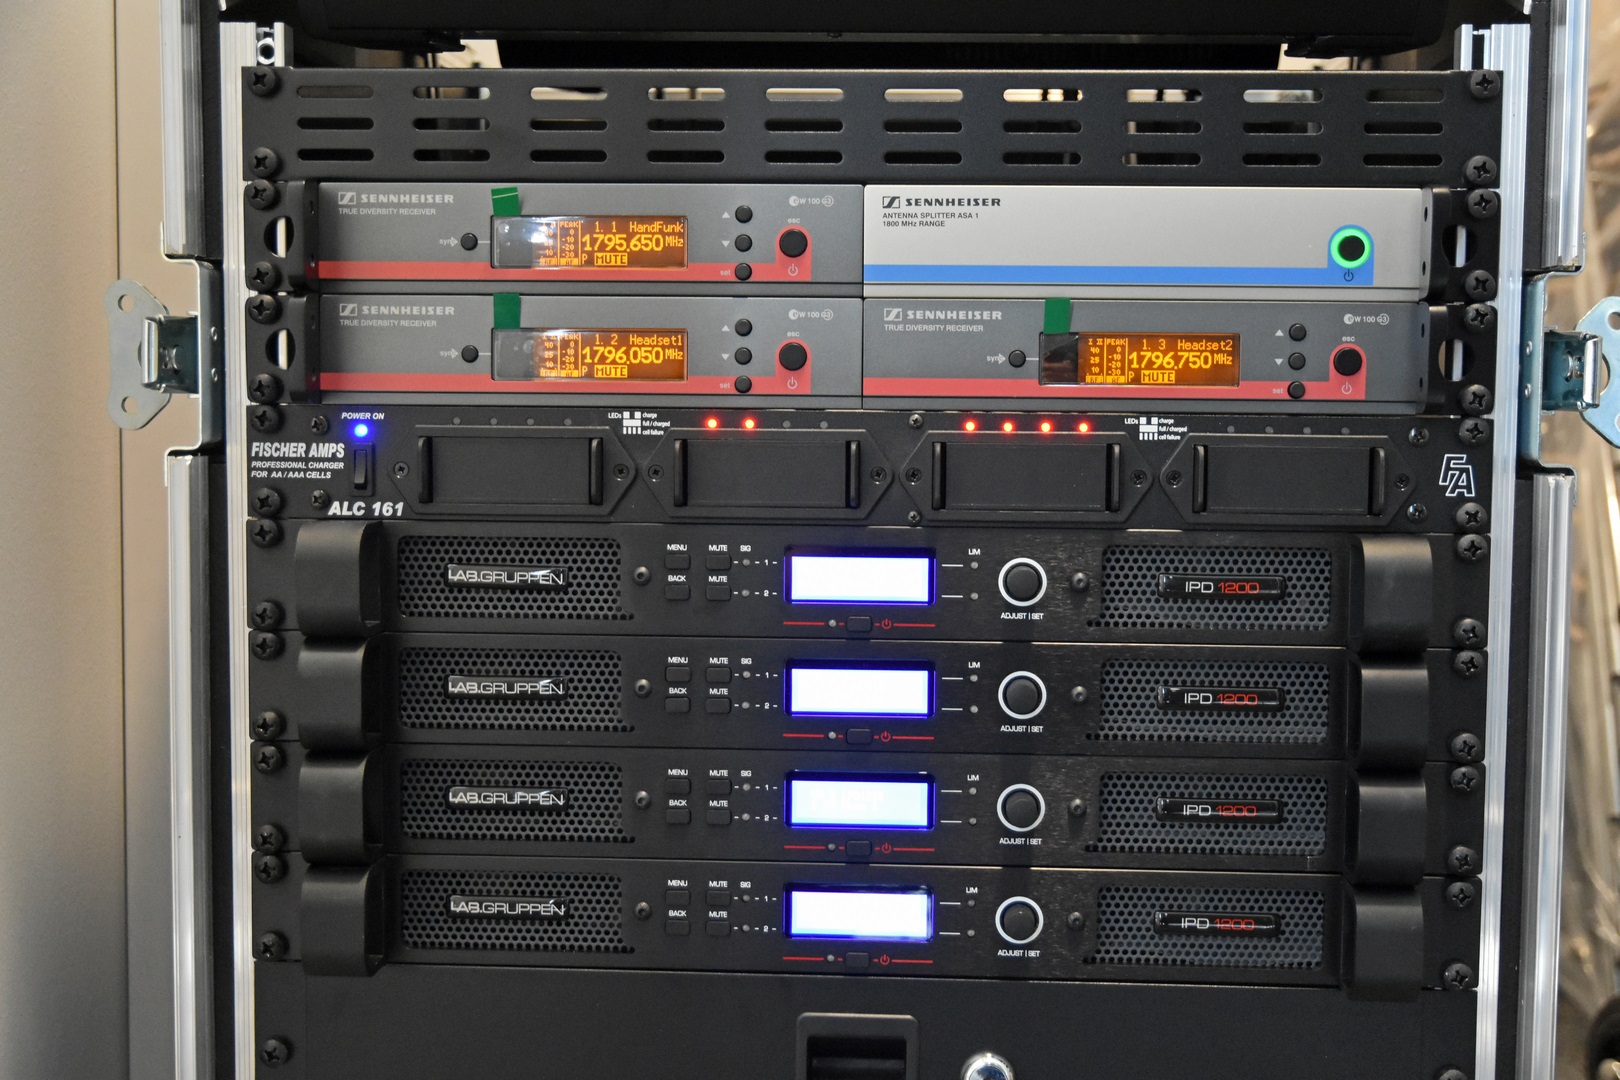Push the sync button on the HandFunk receiver
The width and height of the screenshot is (1620, 1080).
[469, 242]
